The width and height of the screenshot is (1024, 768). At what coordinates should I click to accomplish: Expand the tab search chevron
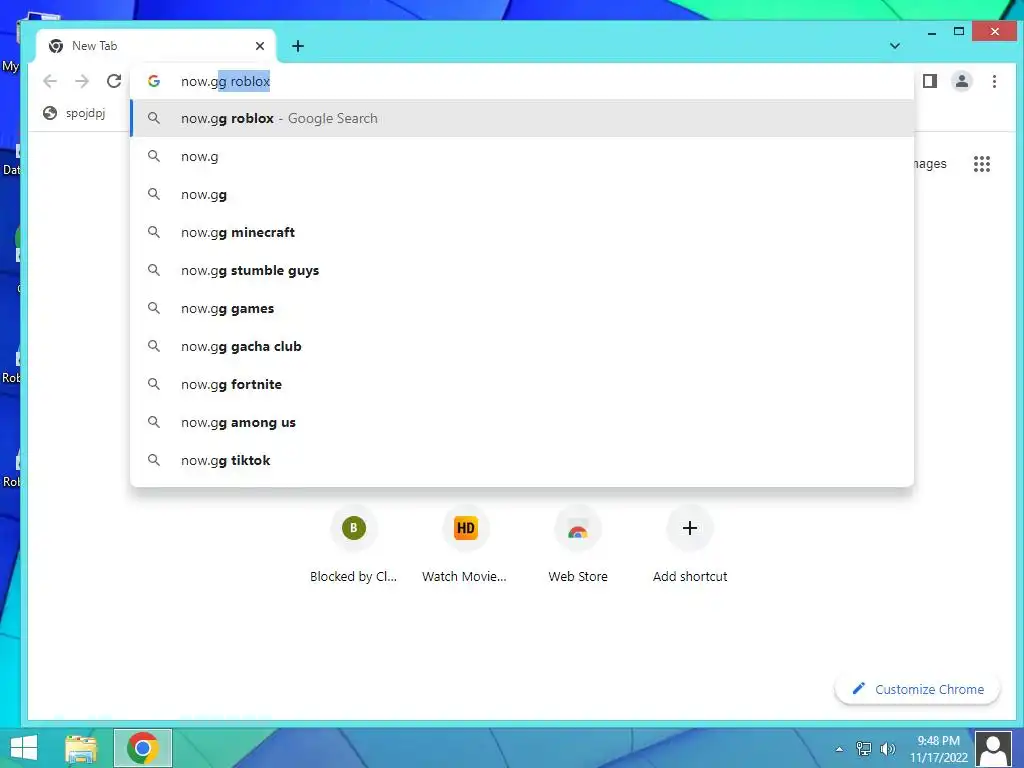tap(895, 46)
